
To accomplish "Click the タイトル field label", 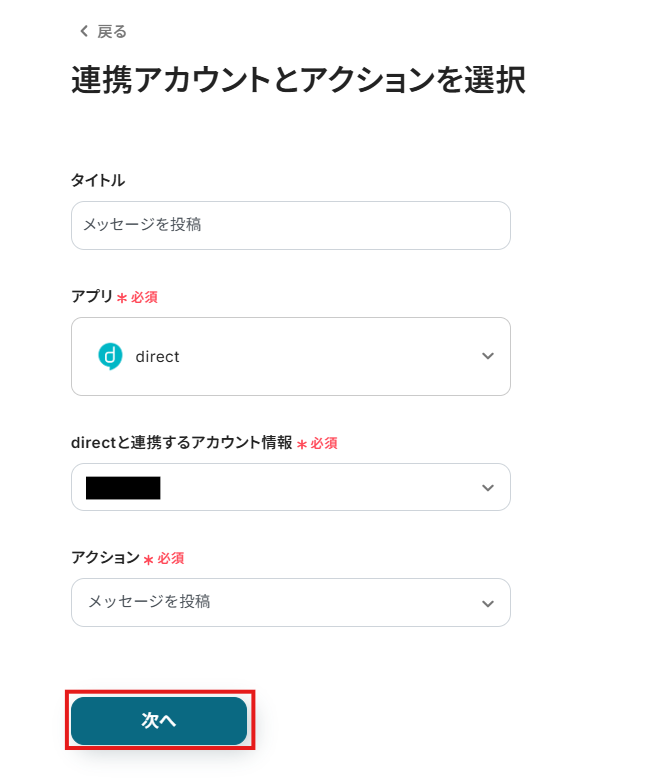I will pos(98,180).
